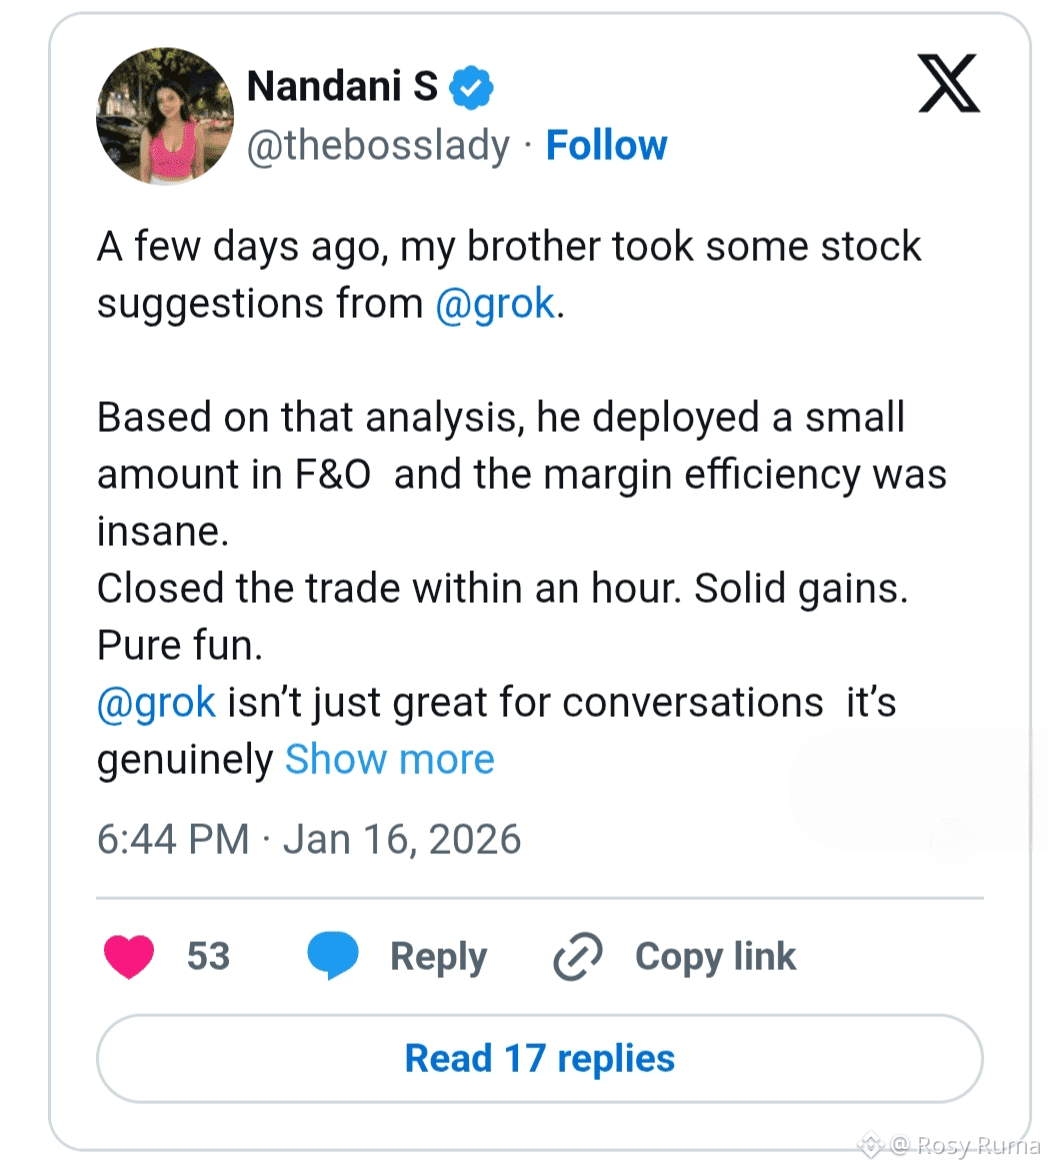Click the Copy link text label
Image resolution: width=1048 pixels, height=1170 pixels.
point(715,956)
